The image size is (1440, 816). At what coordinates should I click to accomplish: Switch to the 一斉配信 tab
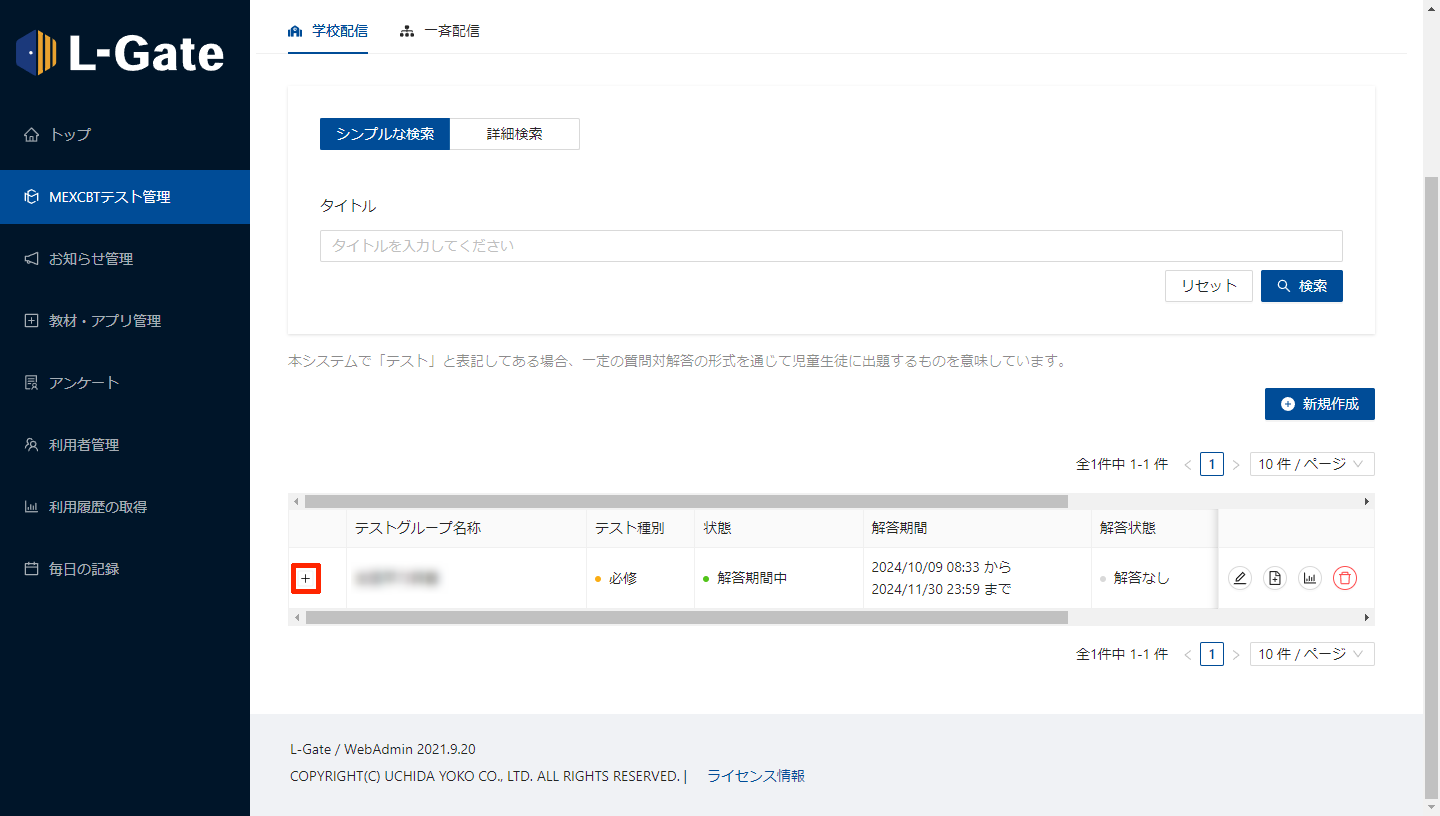(440, 31)
